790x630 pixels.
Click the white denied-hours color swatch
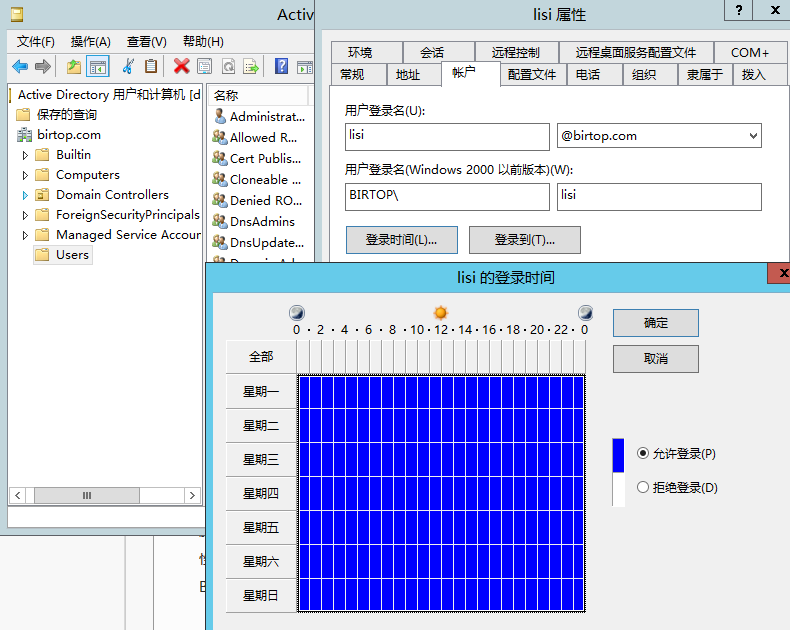618,489
